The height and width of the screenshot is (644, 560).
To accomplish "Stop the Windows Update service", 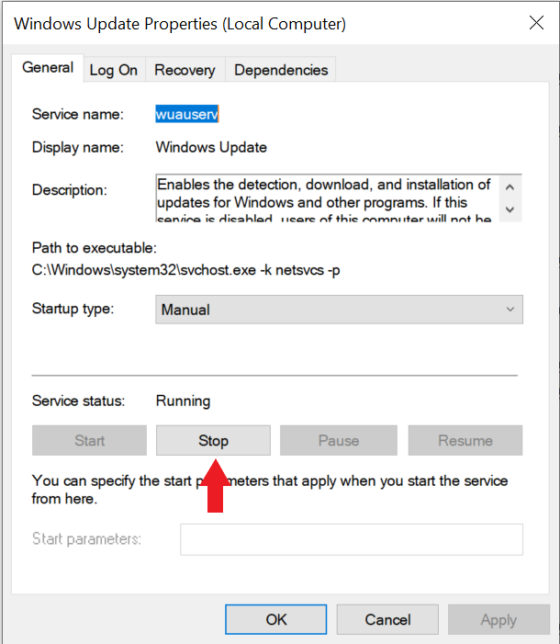I will [213, 440].
